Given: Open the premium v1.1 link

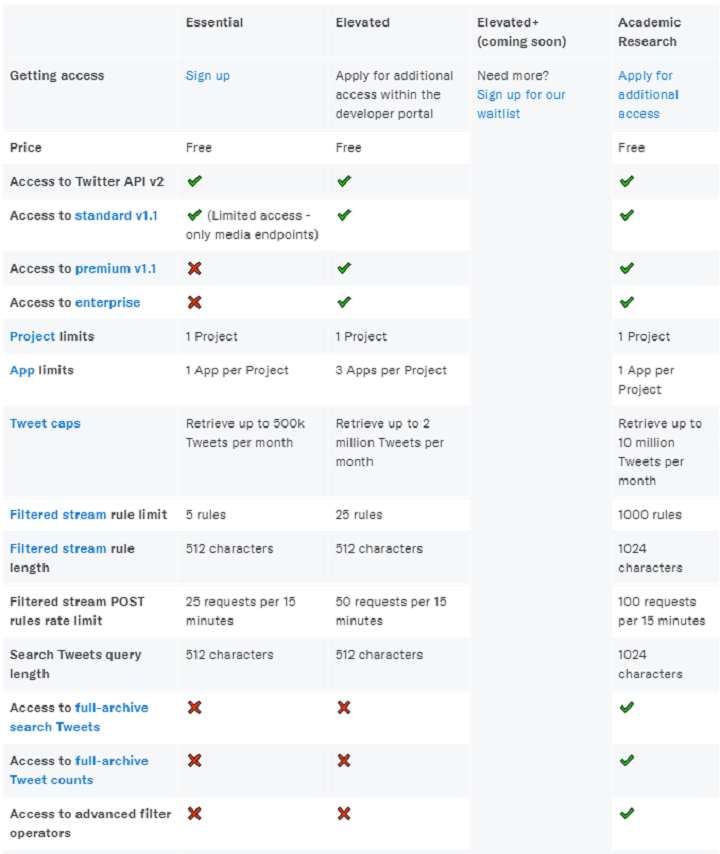Looking at the screenshot, I should 115,269.
